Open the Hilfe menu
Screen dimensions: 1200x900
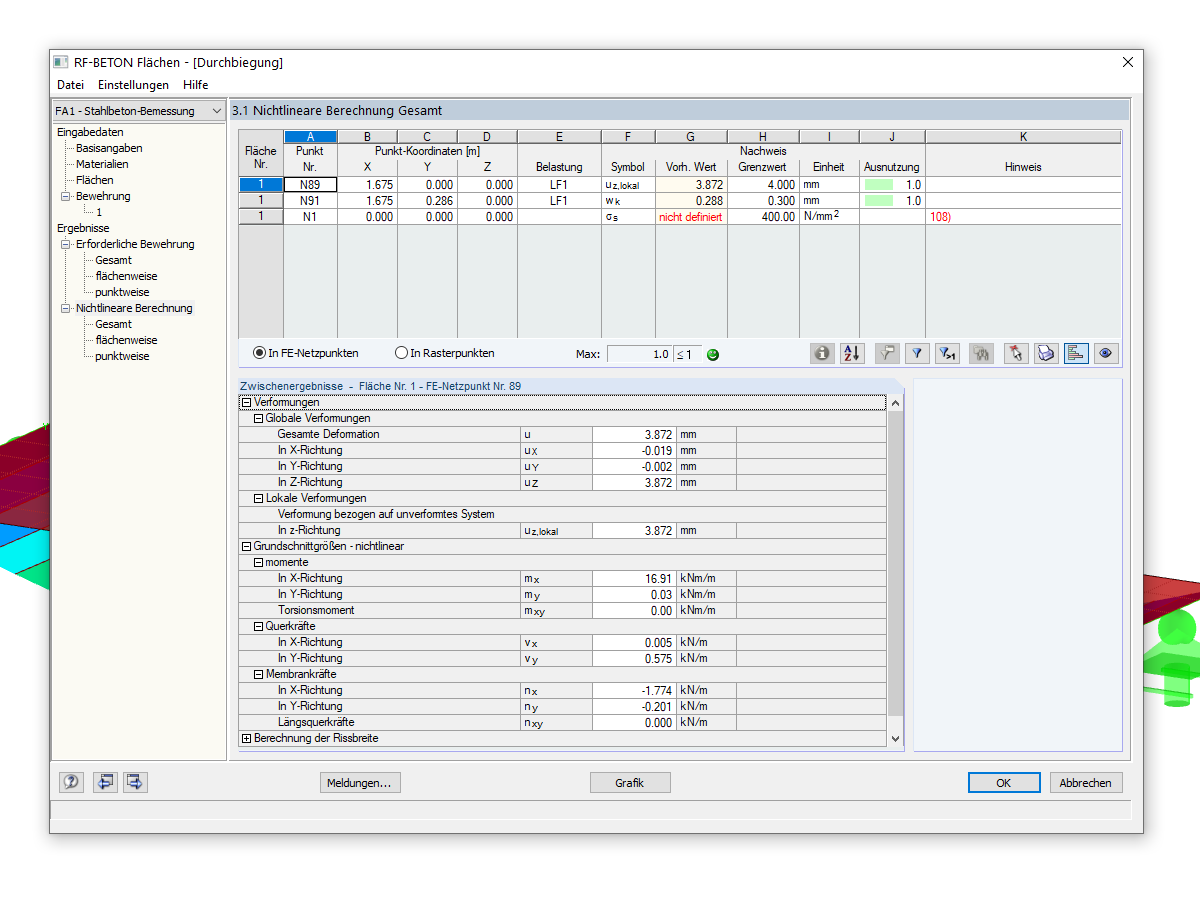195,85
